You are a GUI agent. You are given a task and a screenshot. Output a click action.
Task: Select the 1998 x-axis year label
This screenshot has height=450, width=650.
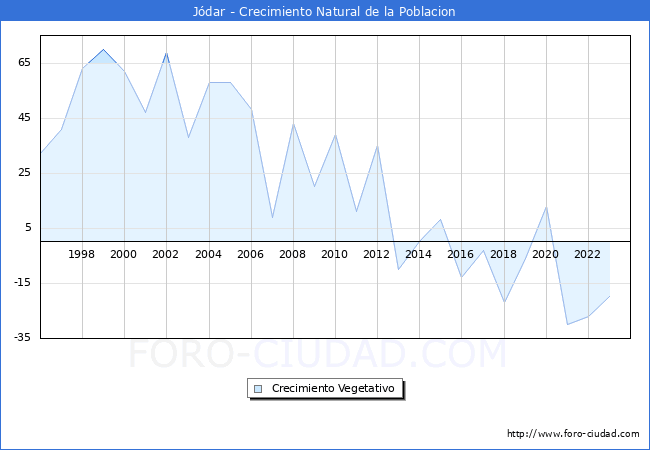81,254
